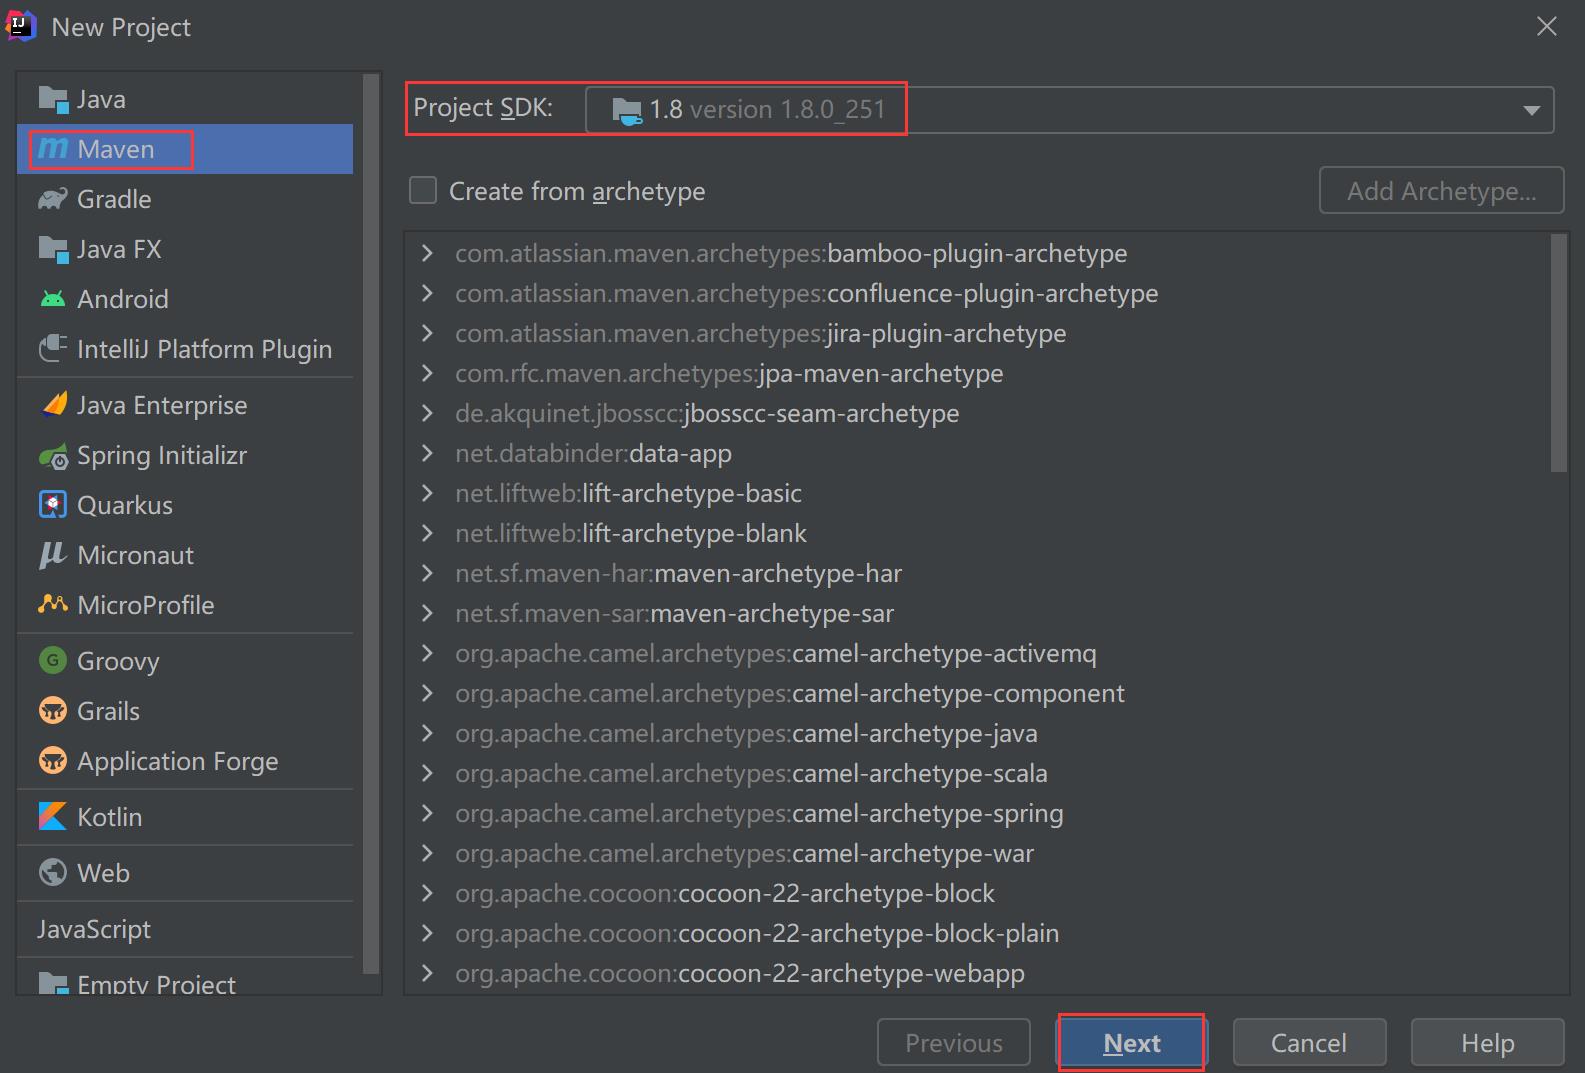Viewport: 1585px width, 1073px height.
Task: Choose the Kotlin project type
Action: (x=185, y=817)
